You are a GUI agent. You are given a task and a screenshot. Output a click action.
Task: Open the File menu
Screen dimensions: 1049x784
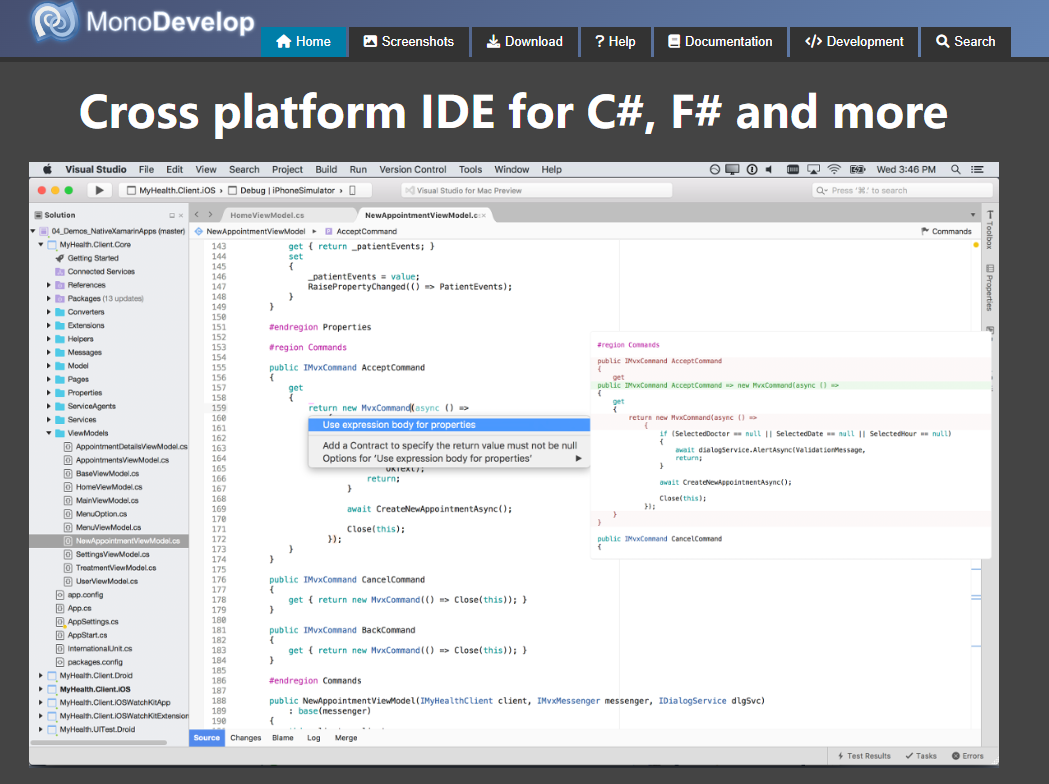point(147,169)
